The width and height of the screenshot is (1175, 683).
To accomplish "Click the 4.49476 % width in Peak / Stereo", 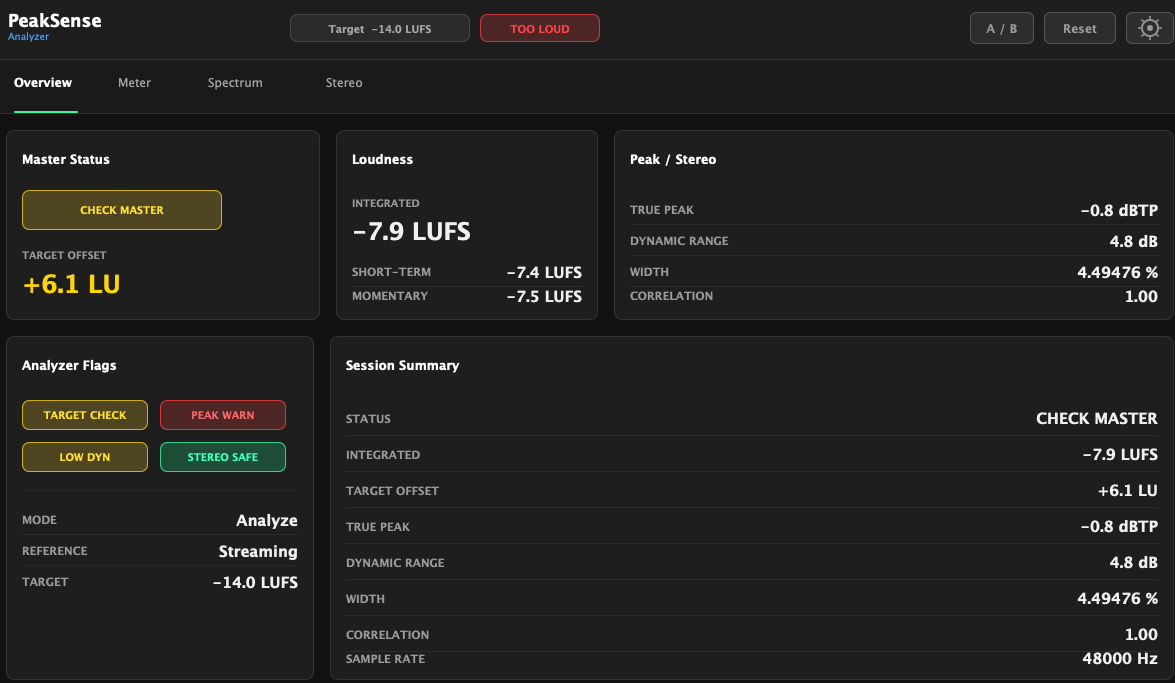I will (x=1117, y=272).
